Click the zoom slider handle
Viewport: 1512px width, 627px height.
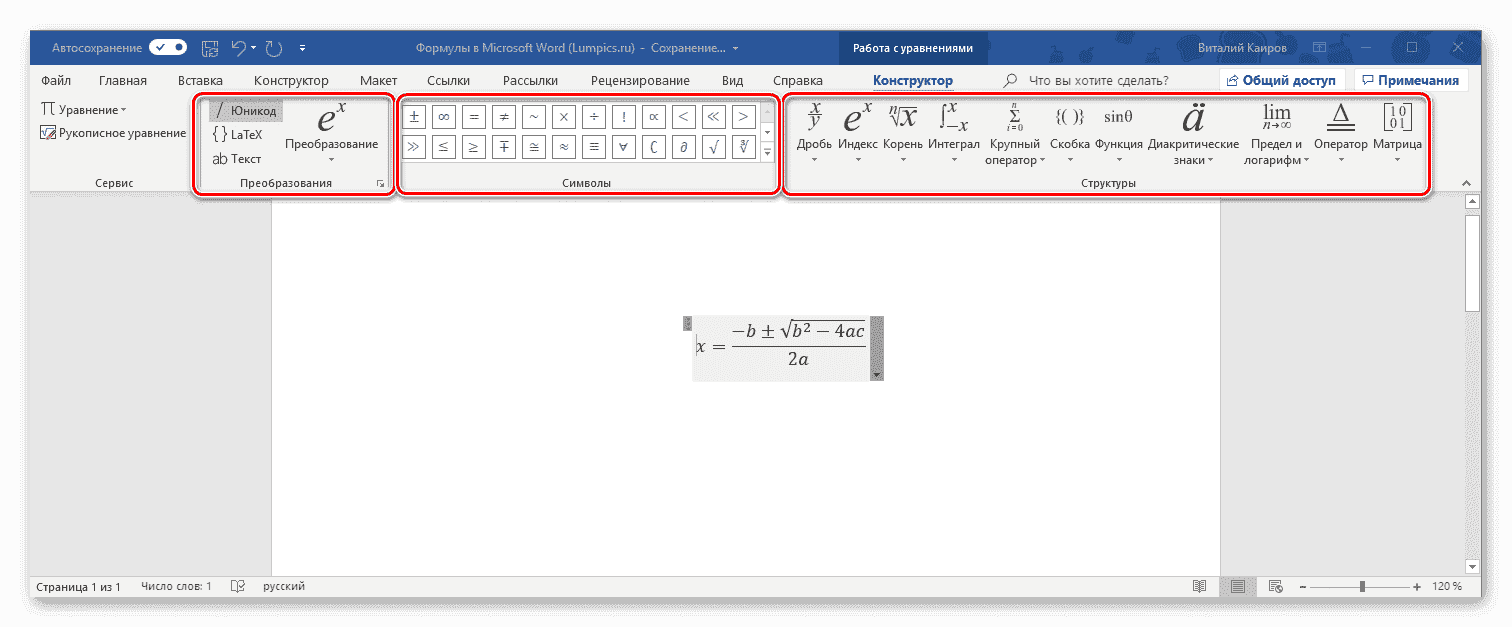1362,586
